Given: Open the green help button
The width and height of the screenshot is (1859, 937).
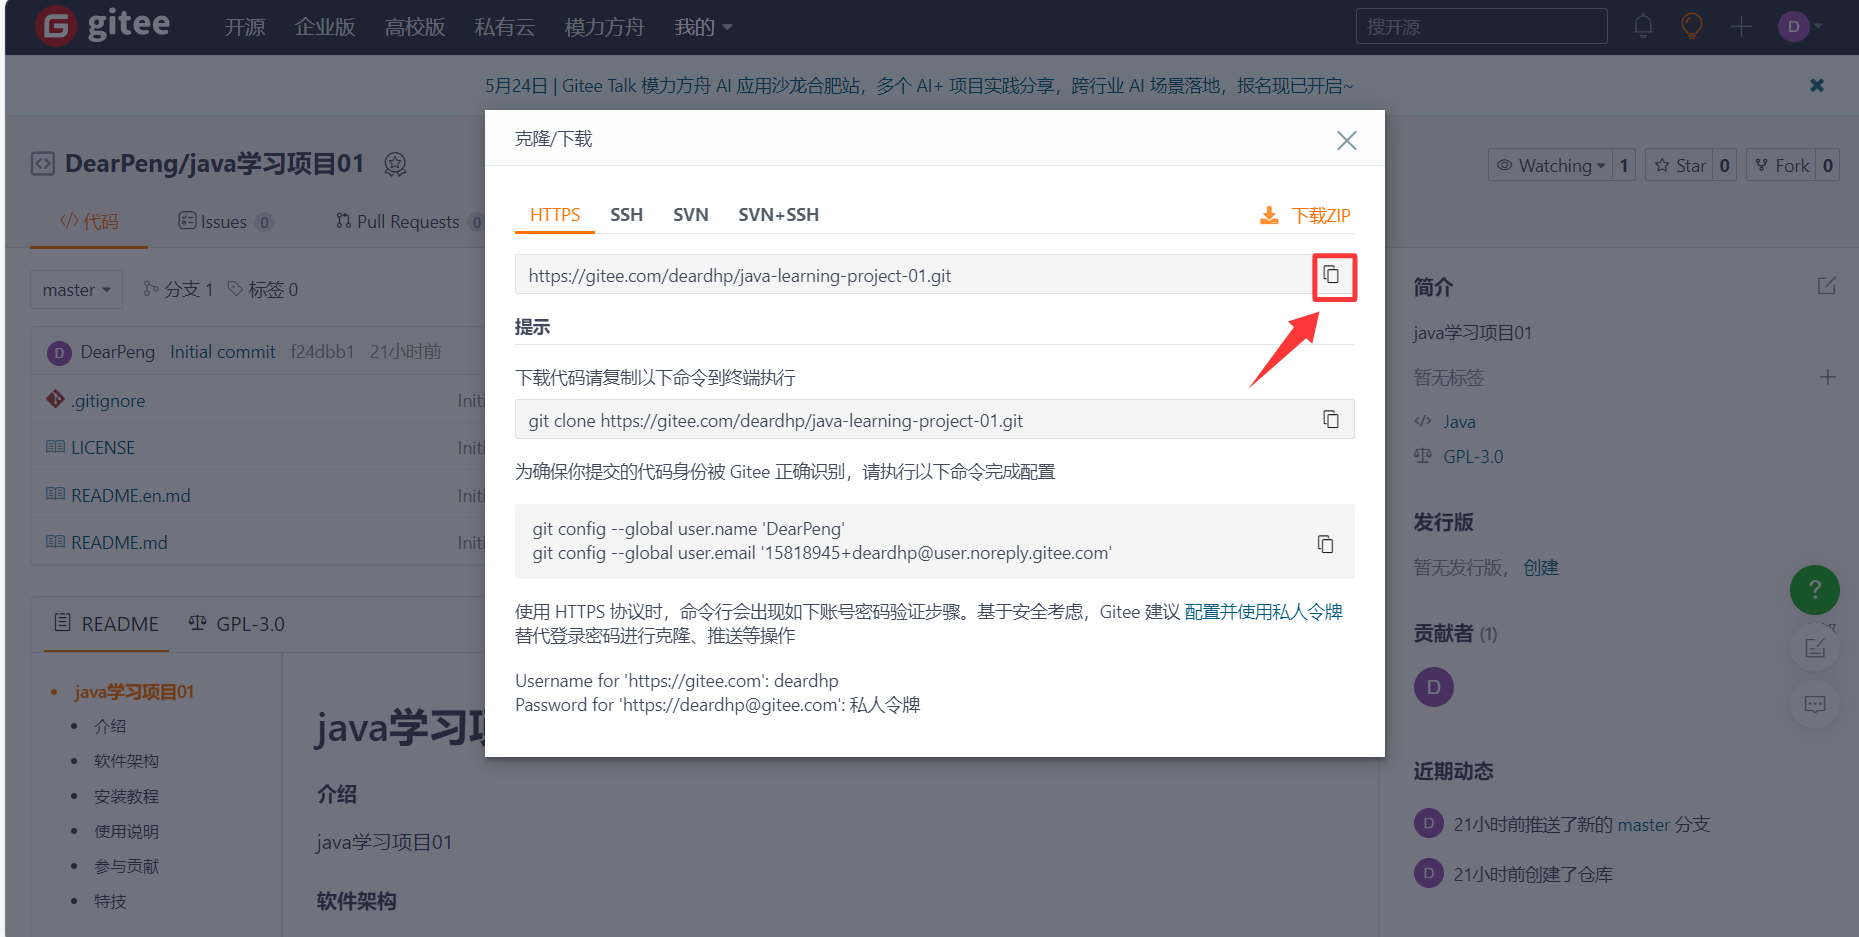Looking at the screenshot, I should point(1814,590).
